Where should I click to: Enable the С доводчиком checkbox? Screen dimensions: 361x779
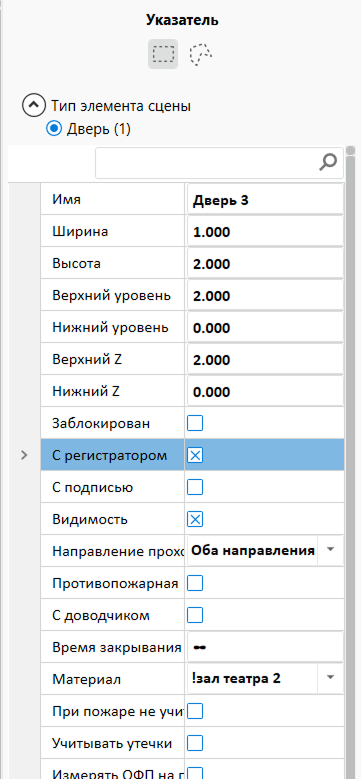(195, 616)
